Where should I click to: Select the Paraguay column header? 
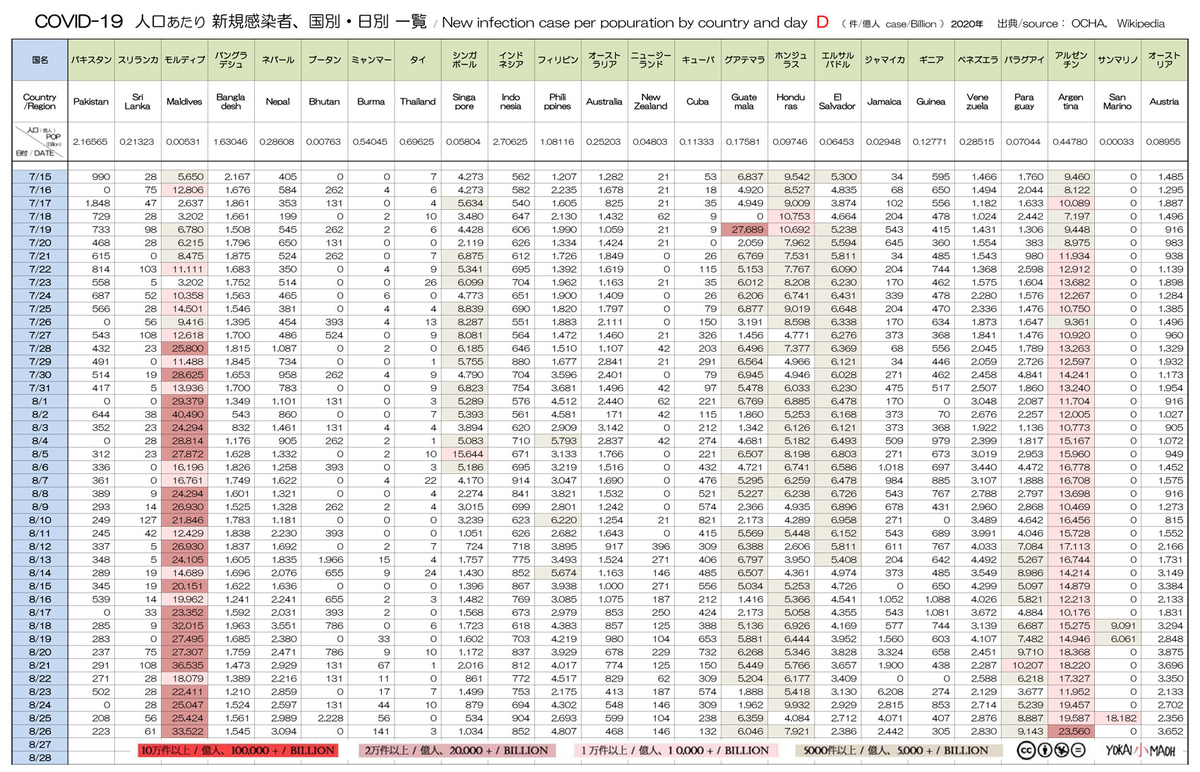click(1022, 102)
